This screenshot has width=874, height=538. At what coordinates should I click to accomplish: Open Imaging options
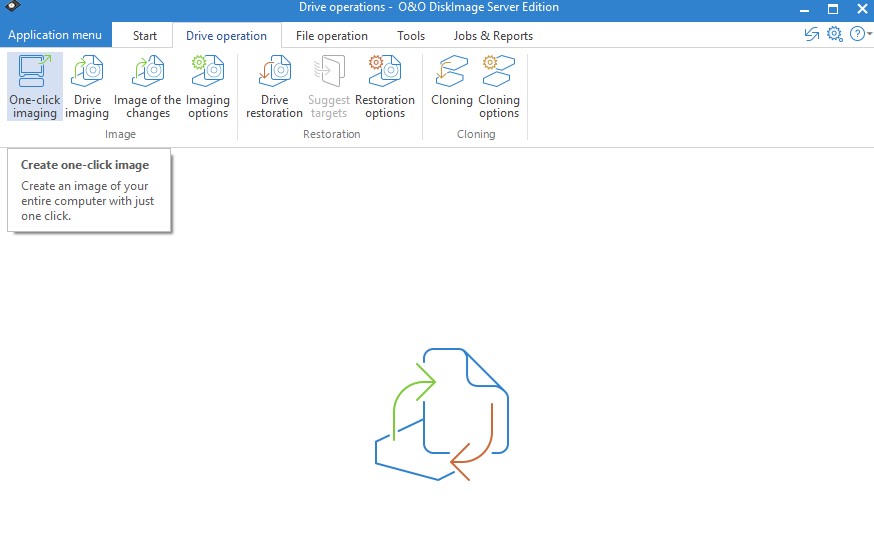(208, 86)
